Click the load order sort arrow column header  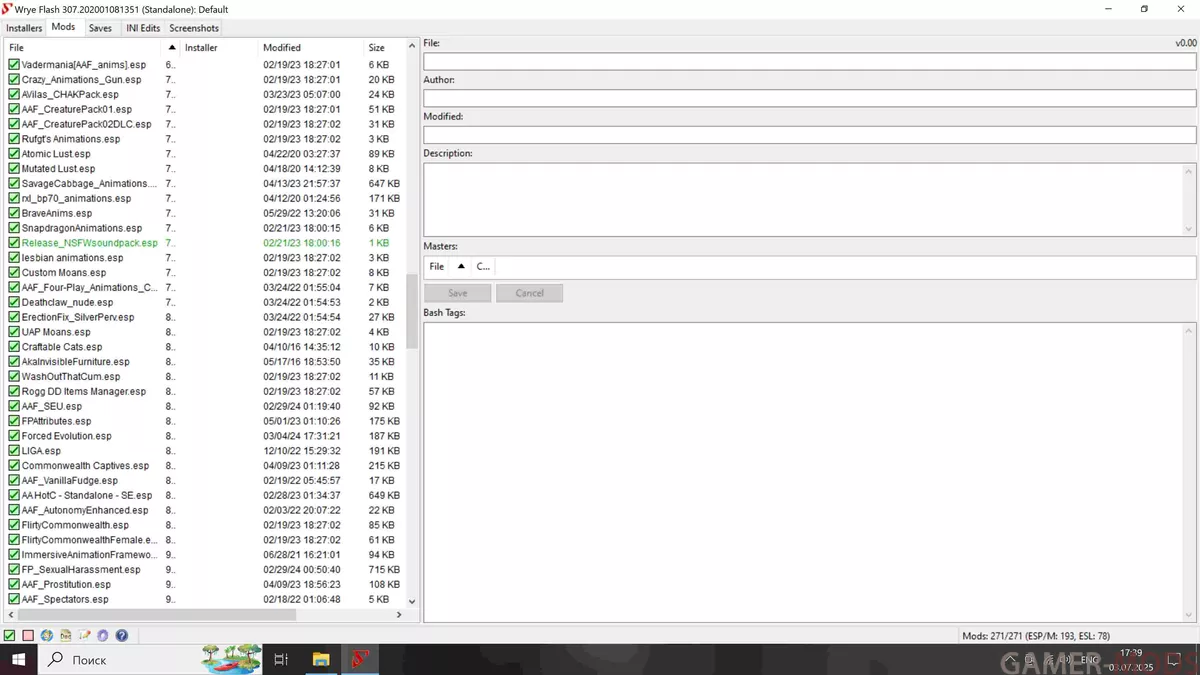click(x=172, y=47)
